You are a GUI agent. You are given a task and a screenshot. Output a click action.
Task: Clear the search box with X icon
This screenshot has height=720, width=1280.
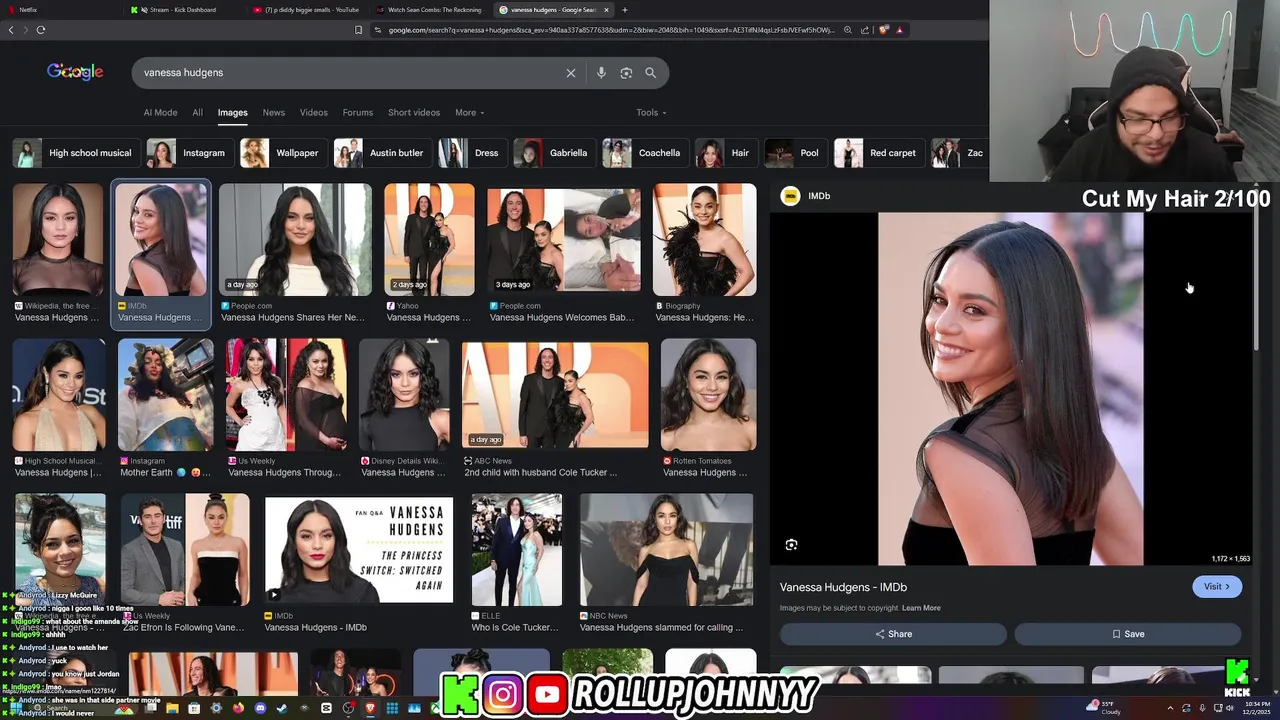(x=571, y=73)
